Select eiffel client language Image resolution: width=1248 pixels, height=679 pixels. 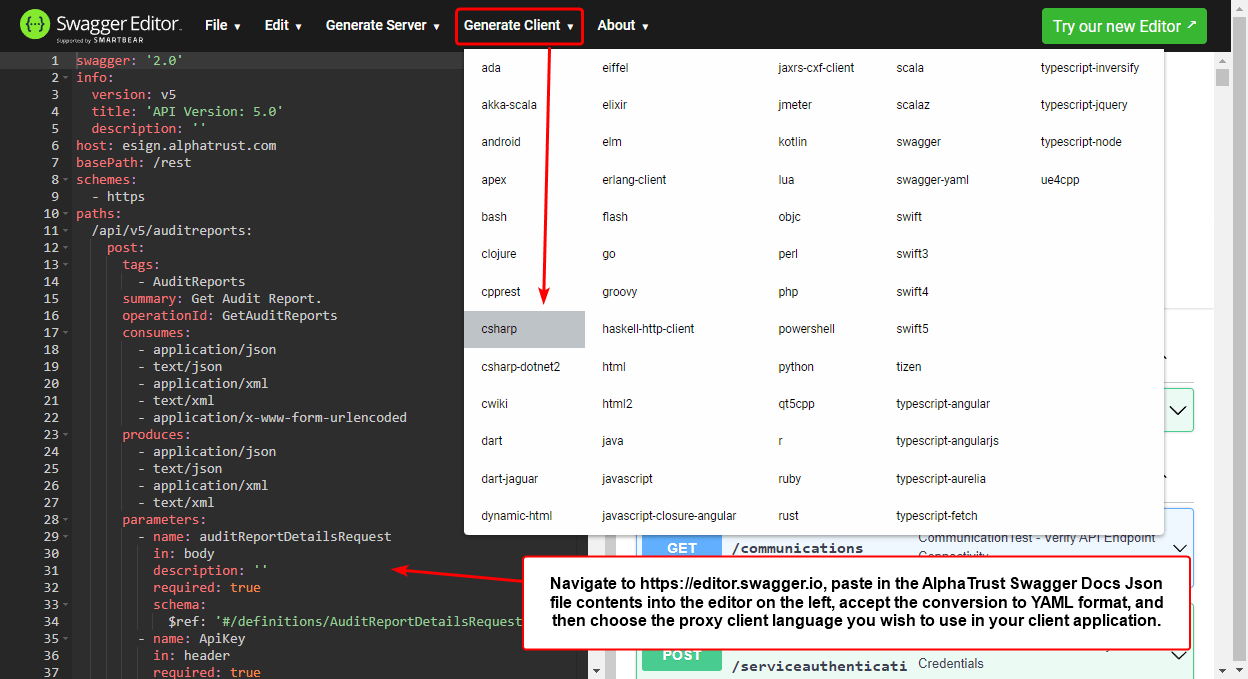[615, 68]
